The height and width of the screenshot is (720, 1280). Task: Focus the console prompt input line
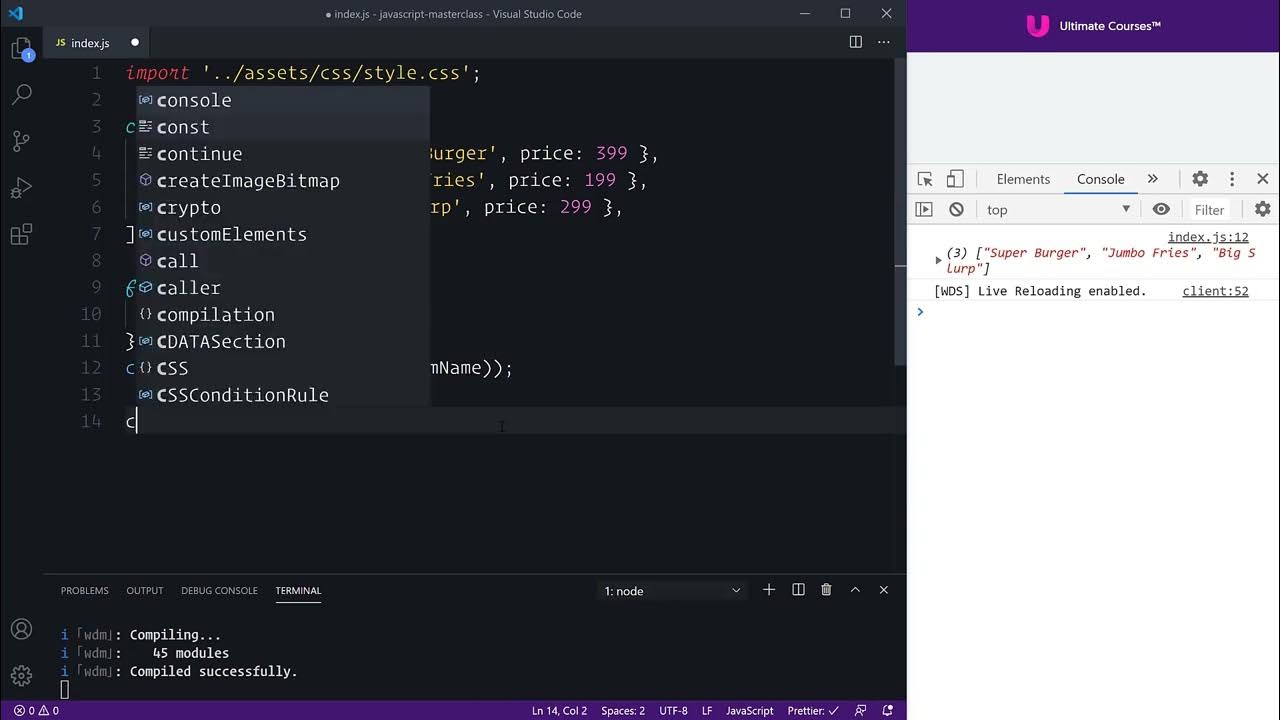click(x=1100, y=312)
